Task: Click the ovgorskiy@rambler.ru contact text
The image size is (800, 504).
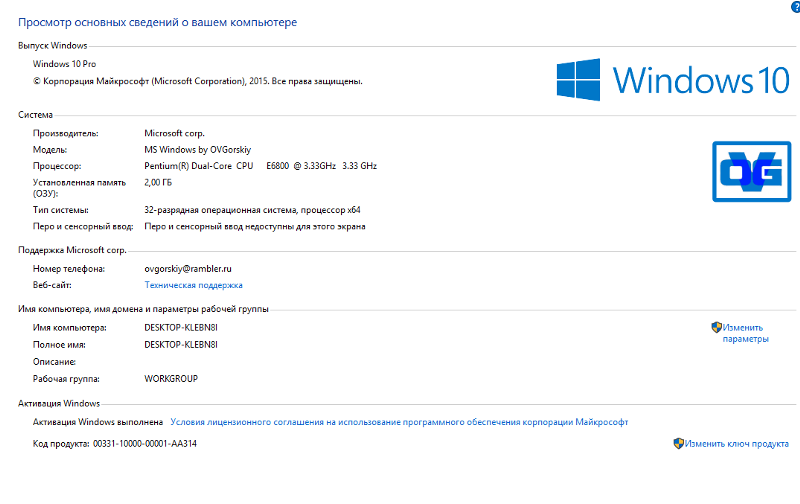Action: [188, 269]
